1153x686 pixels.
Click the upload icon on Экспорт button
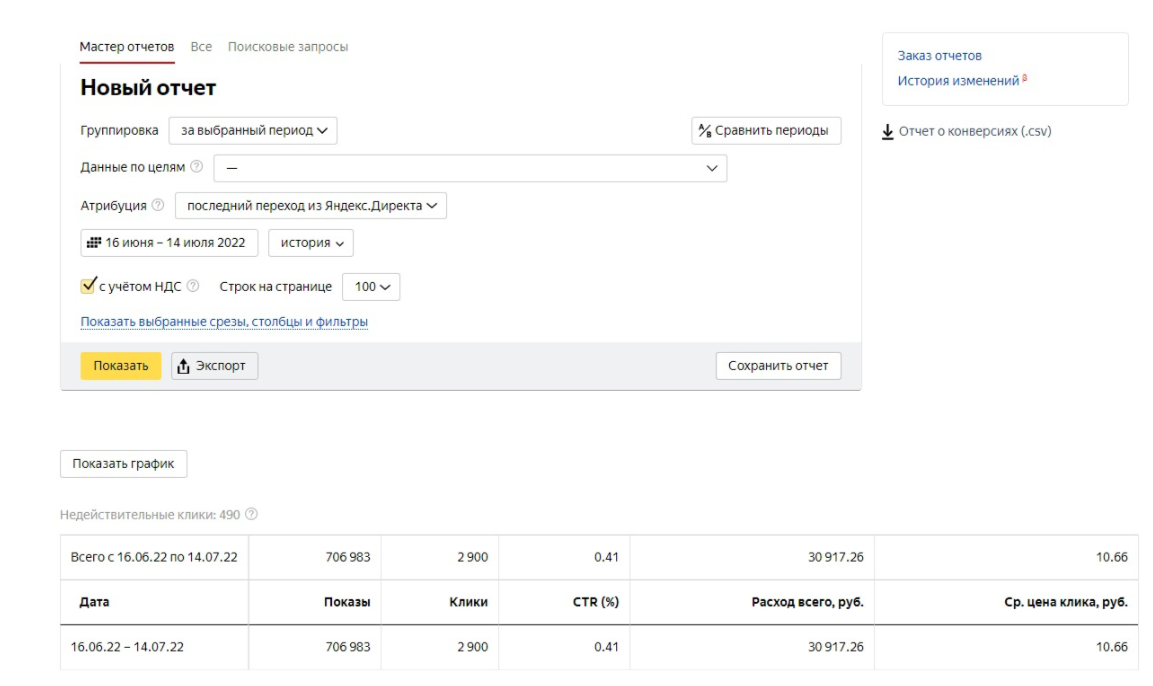coord(183,366)
